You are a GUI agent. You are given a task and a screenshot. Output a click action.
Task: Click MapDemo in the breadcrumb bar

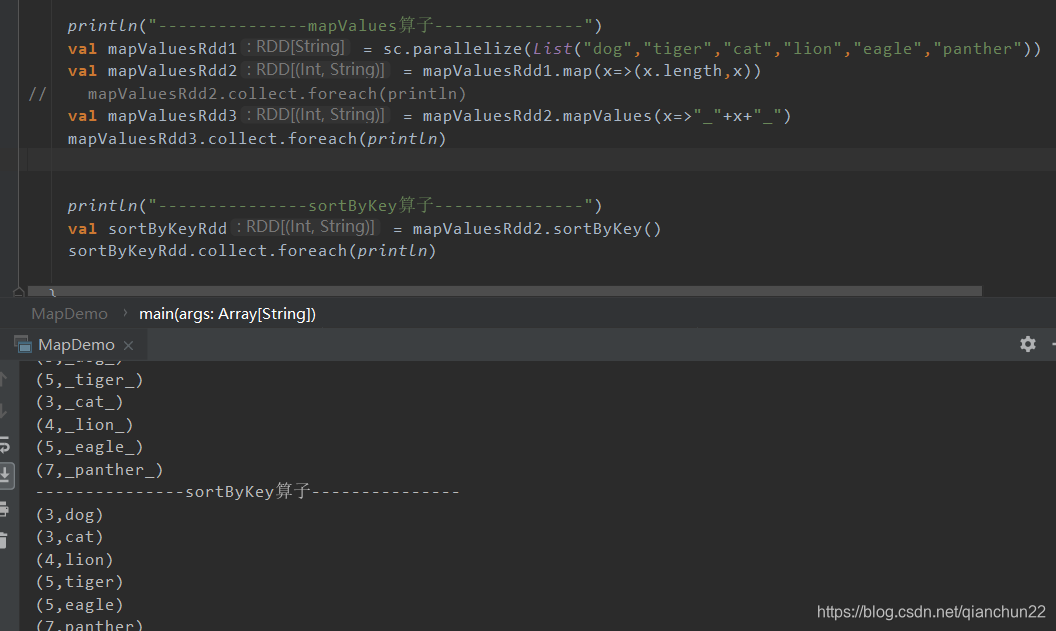69,314
